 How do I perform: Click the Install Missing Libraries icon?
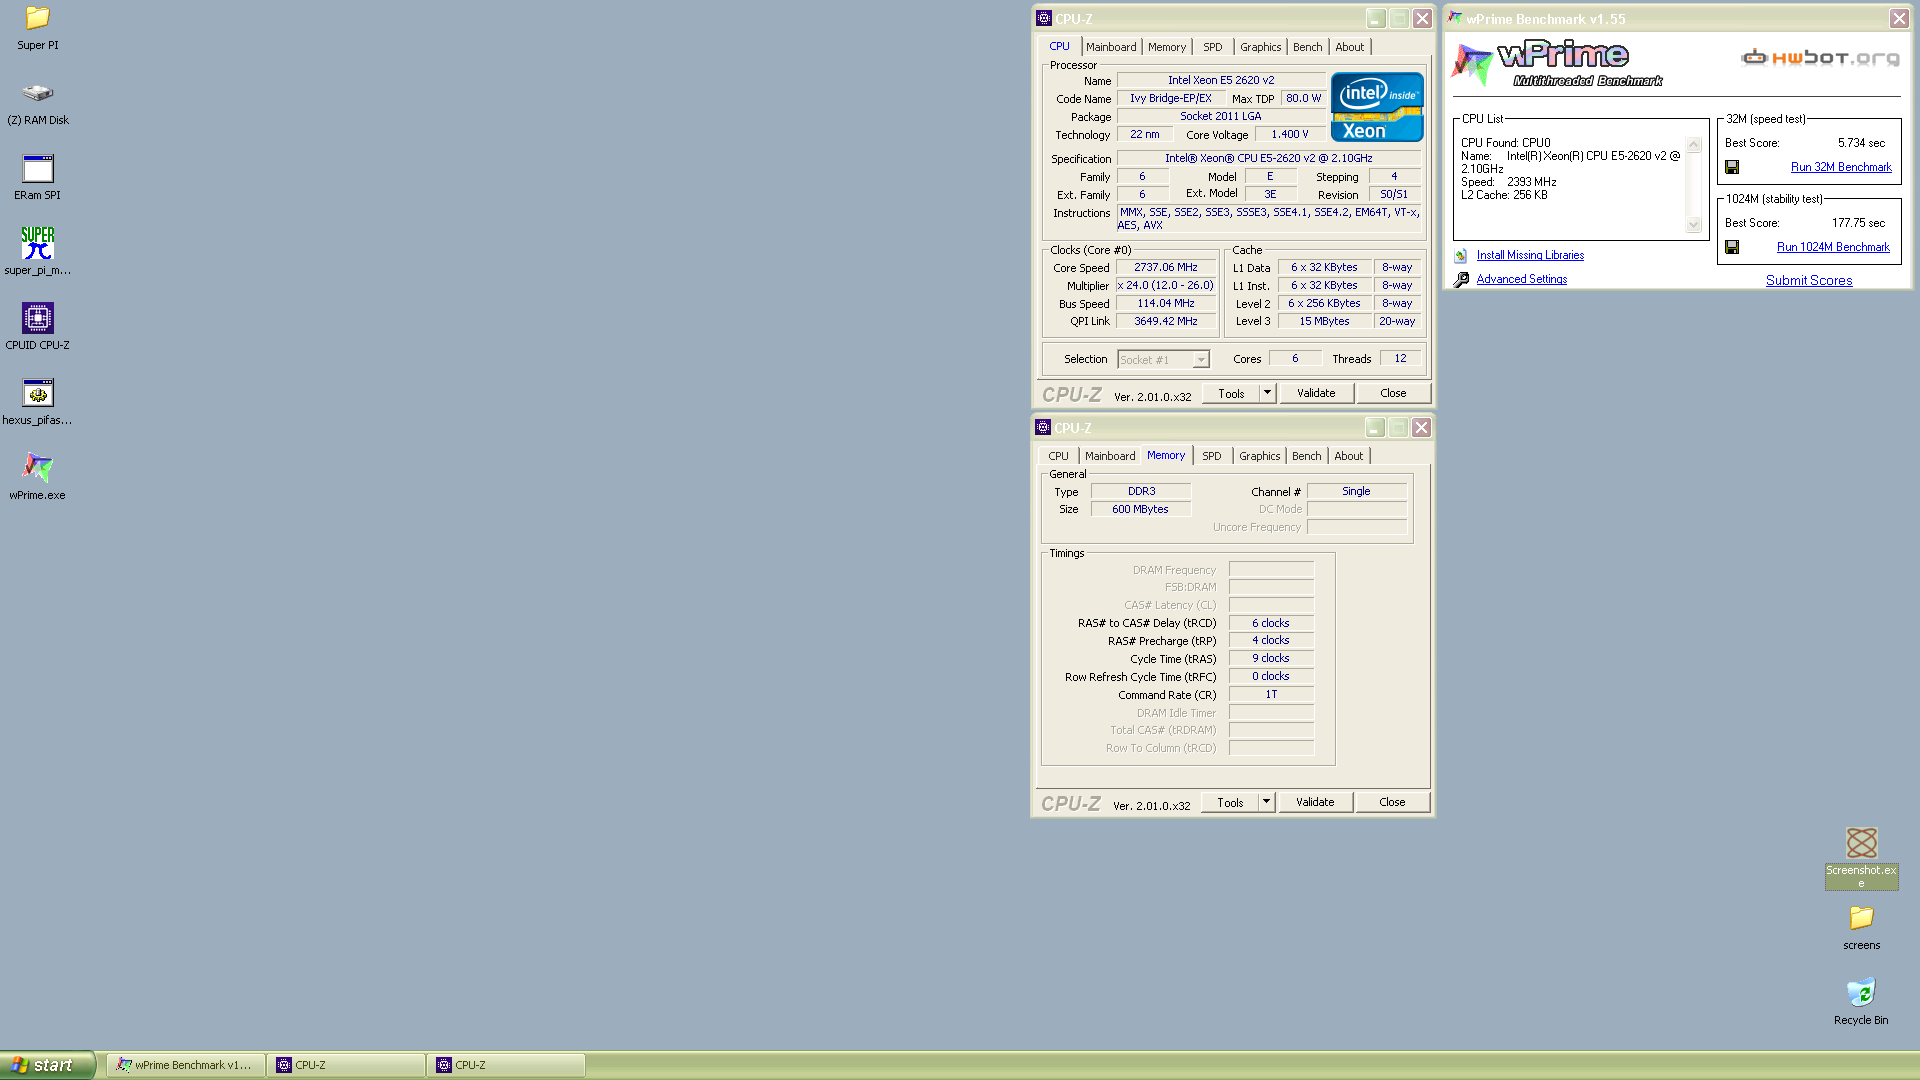click(x=1461, y=255)
